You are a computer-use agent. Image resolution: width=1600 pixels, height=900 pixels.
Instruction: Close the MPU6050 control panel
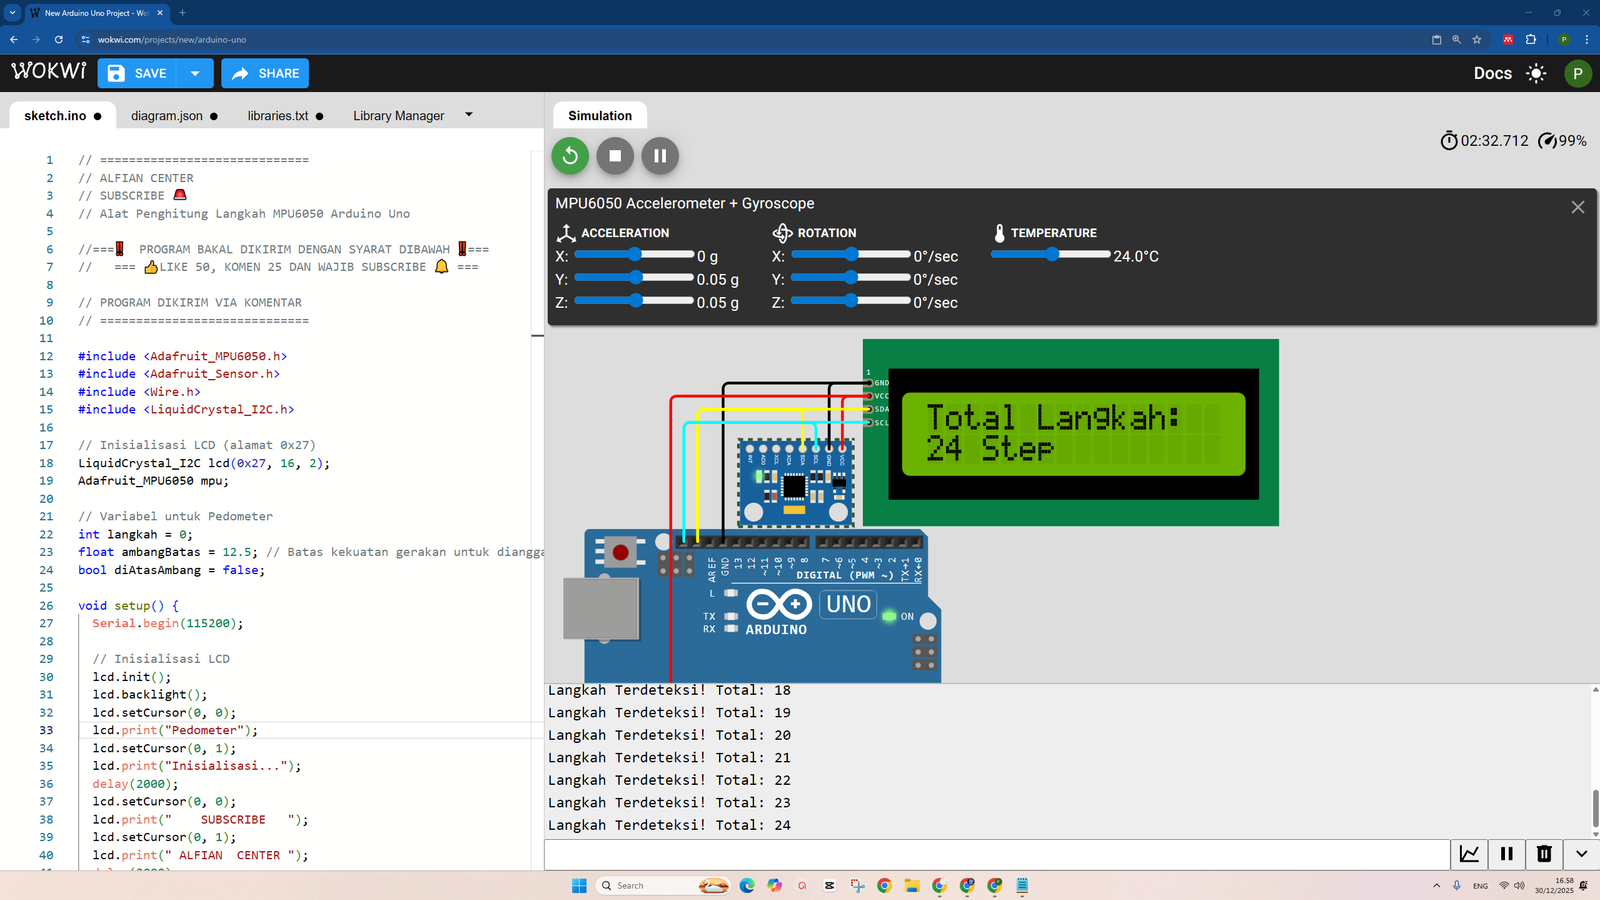pyautogui.click(x=1578, y=207)
